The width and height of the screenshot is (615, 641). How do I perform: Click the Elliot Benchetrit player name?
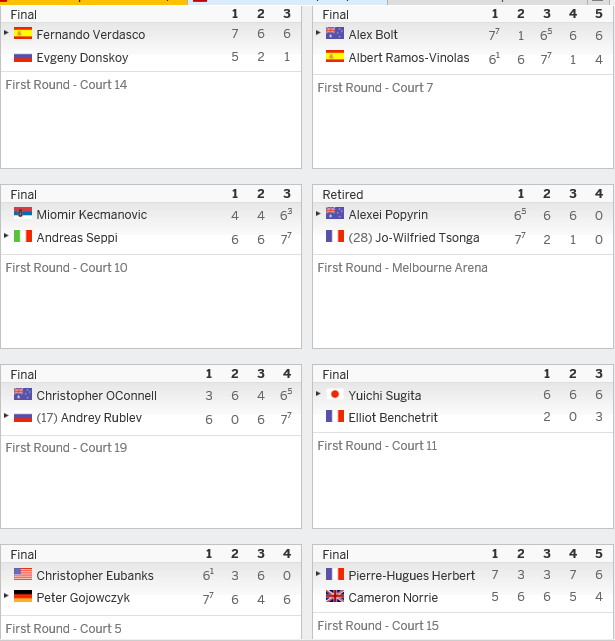coord(393,418)
